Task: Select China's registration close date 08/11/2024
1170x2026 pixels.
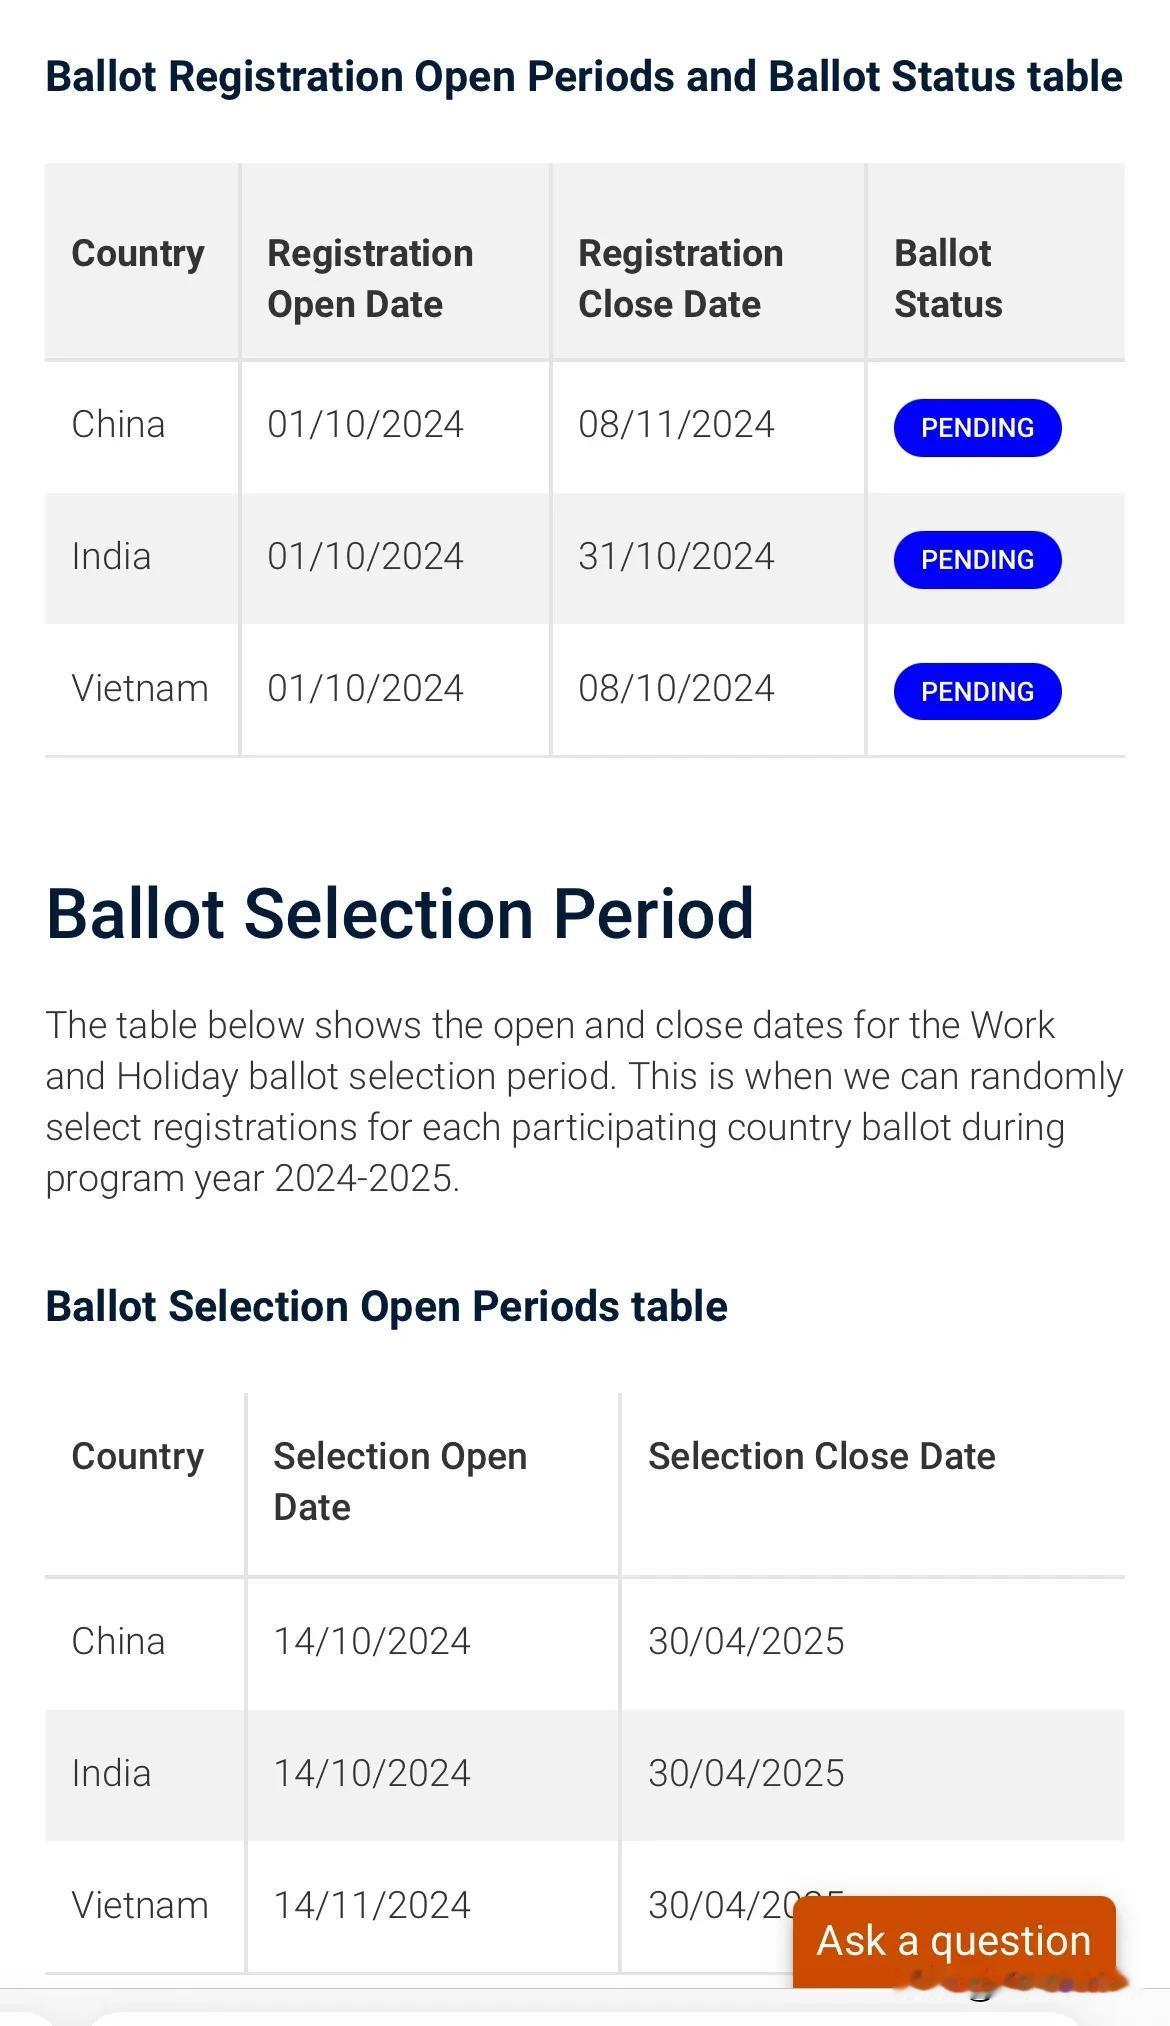Action: coord(676,425)
